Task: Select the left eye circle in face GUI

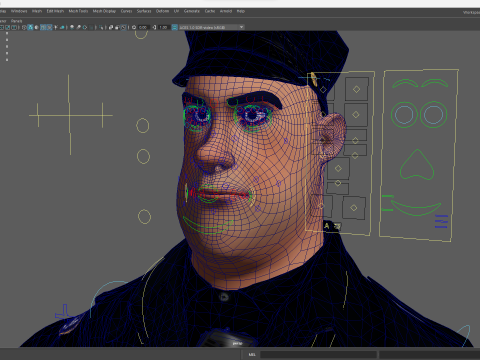Action: 404,115
